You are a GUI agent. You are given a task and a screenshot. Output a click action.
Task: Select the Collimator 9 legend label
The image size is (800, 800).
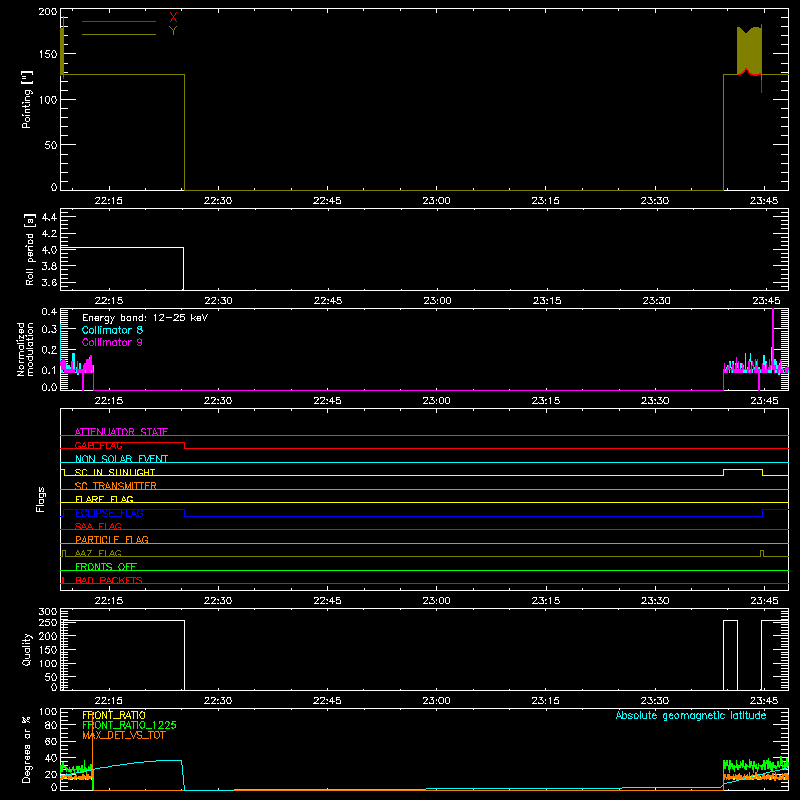coord(112,342)
